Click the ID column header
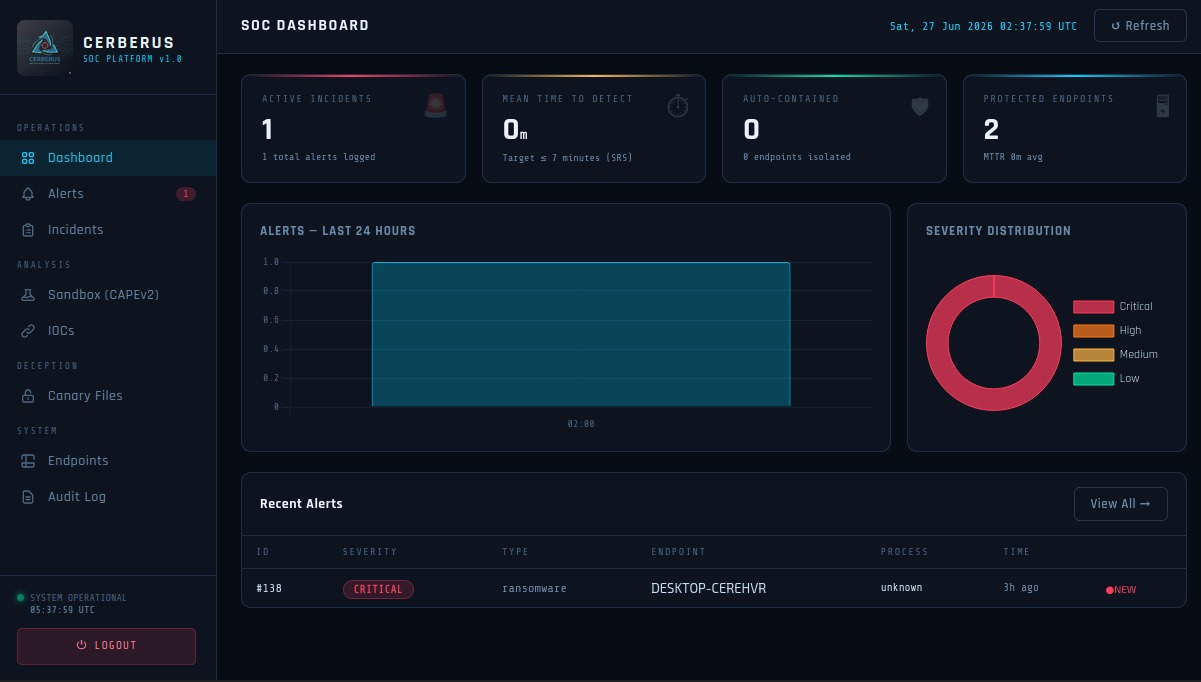This screenshot has height=682, width=1201. click(263, 552)
